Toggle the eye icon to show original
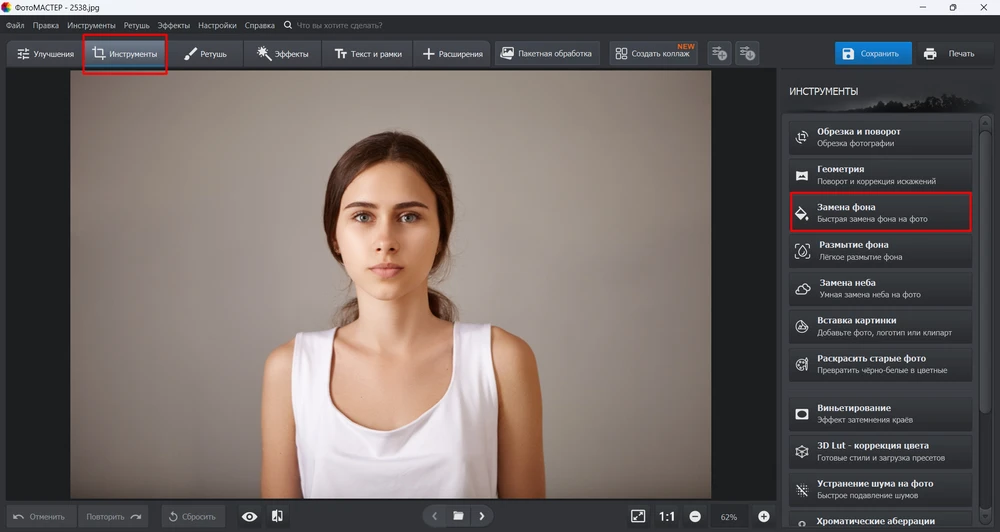 point(249,516)
